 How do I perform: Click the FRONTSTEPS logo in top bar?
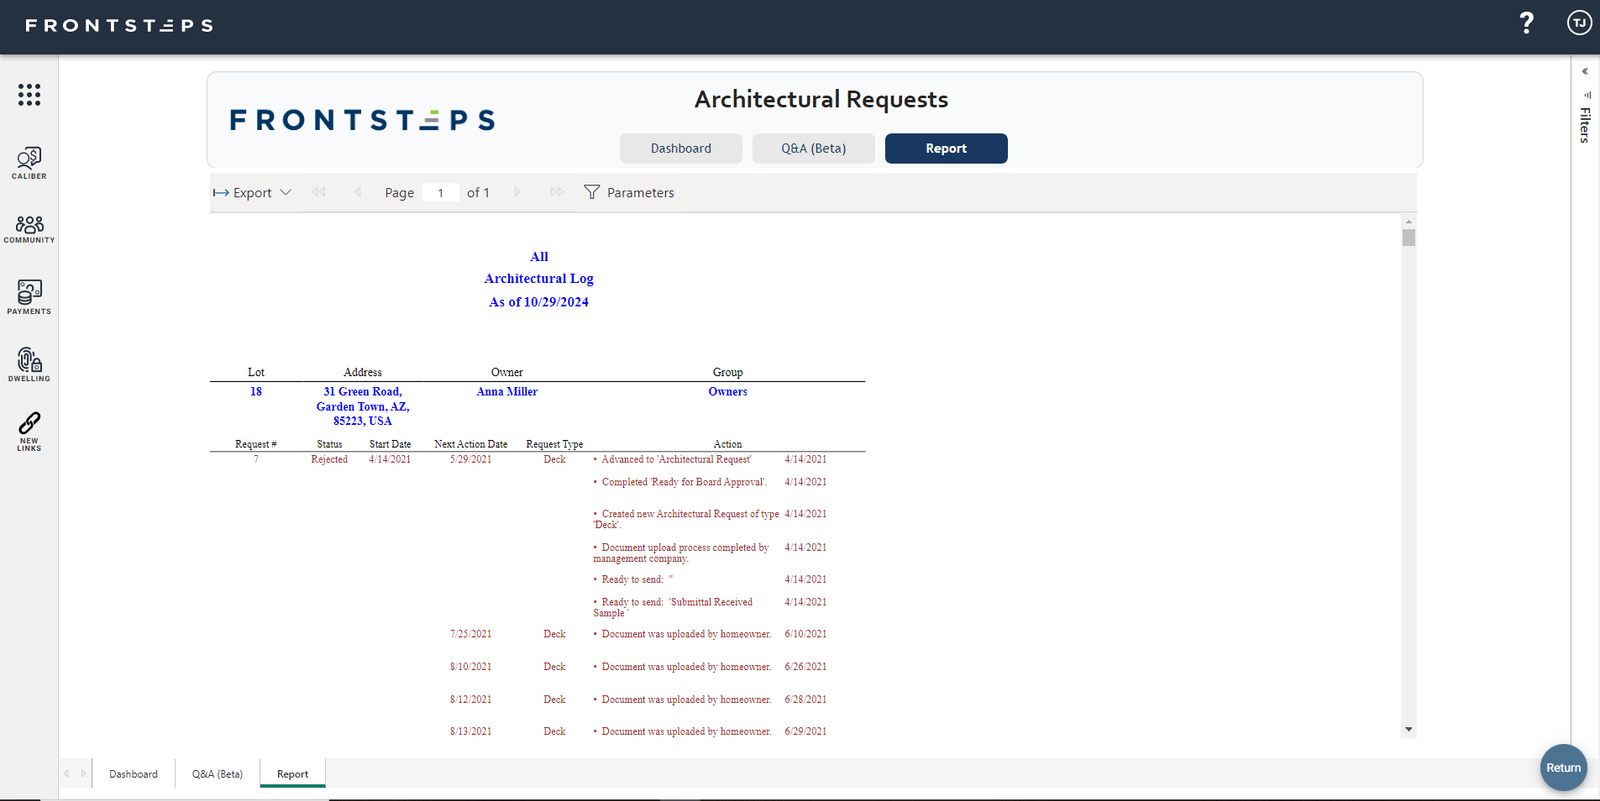(119, 25)
